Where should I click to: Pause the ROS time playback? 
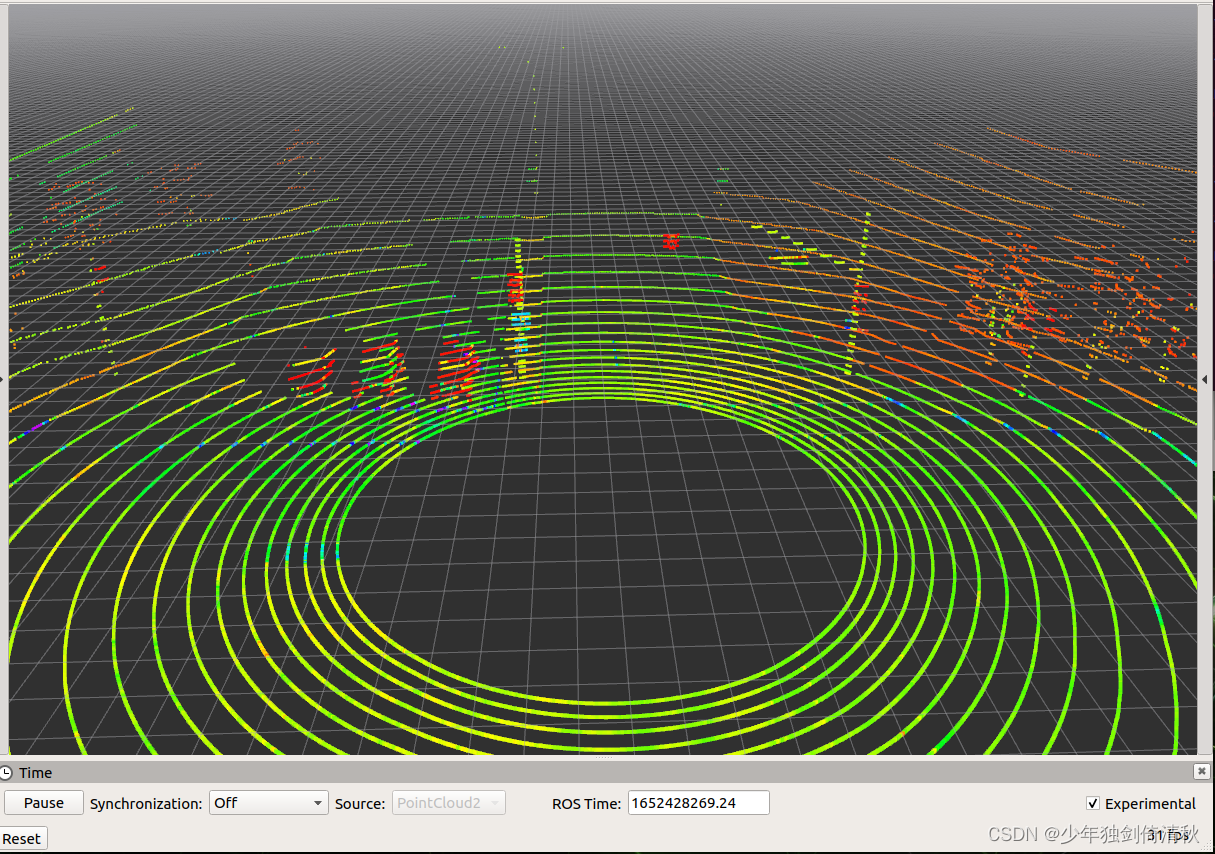pos(44,803)
